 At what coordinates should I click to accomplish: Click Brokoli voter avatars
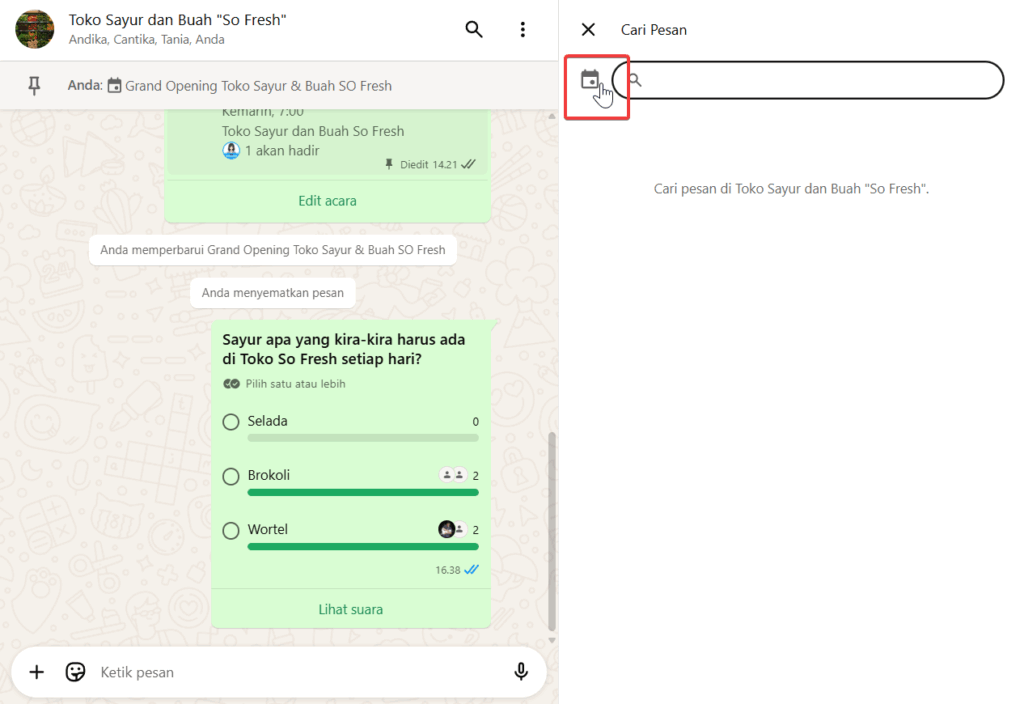(453, 475)
